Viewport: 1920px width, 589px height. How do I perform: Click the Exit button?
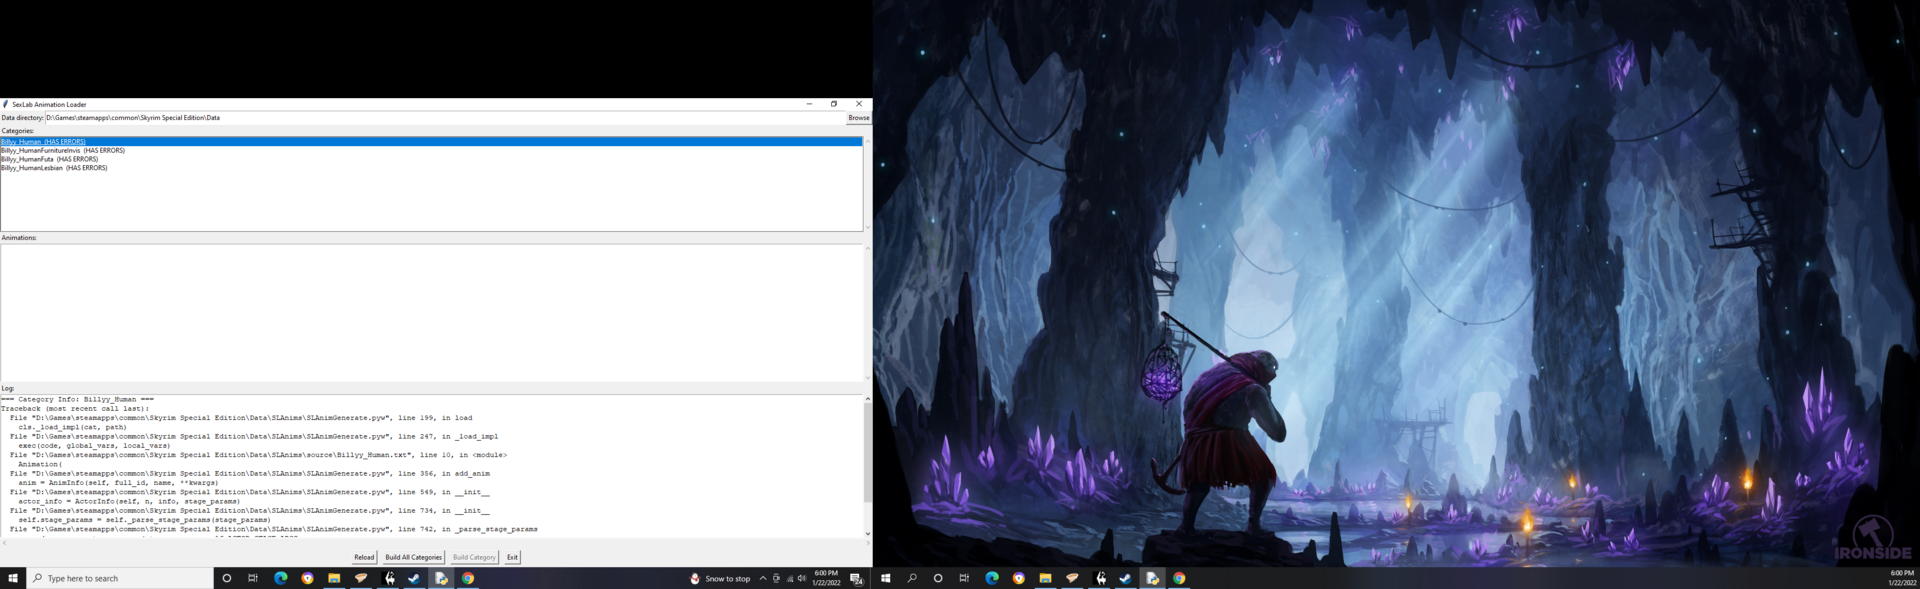[512, 557]
